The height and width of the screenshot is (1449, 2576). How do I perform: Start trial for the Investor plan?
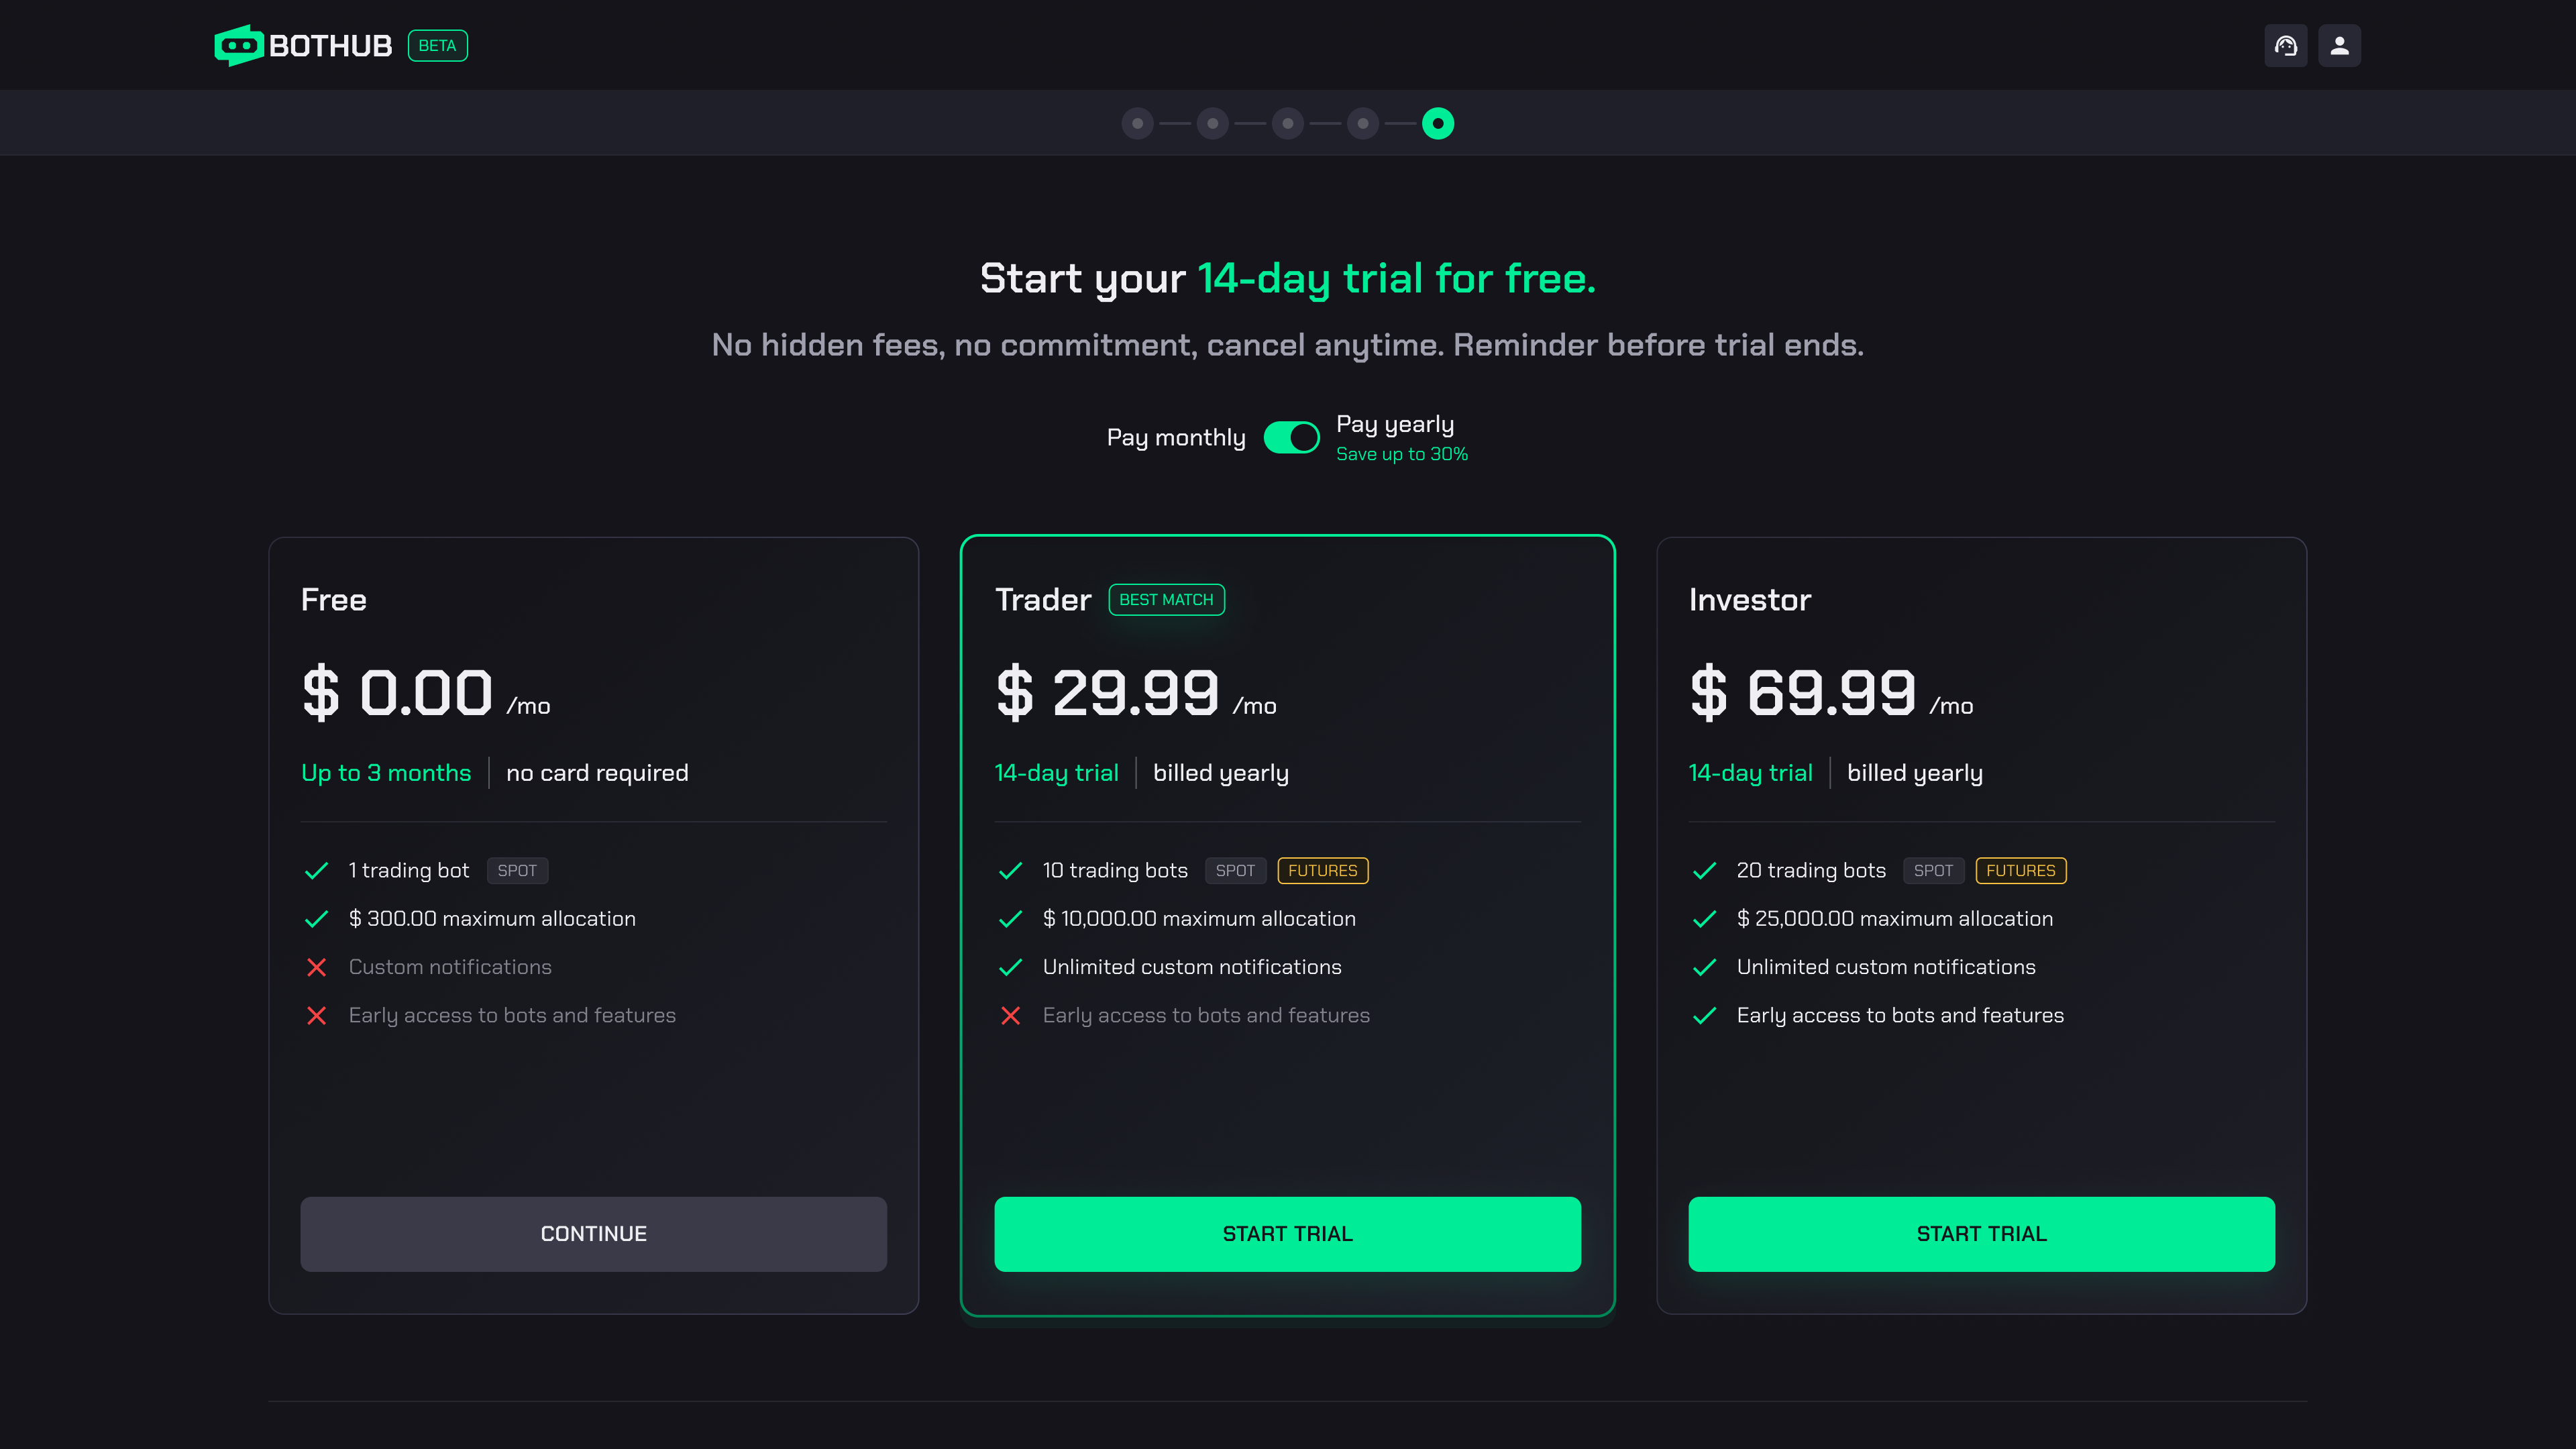1981,1234
